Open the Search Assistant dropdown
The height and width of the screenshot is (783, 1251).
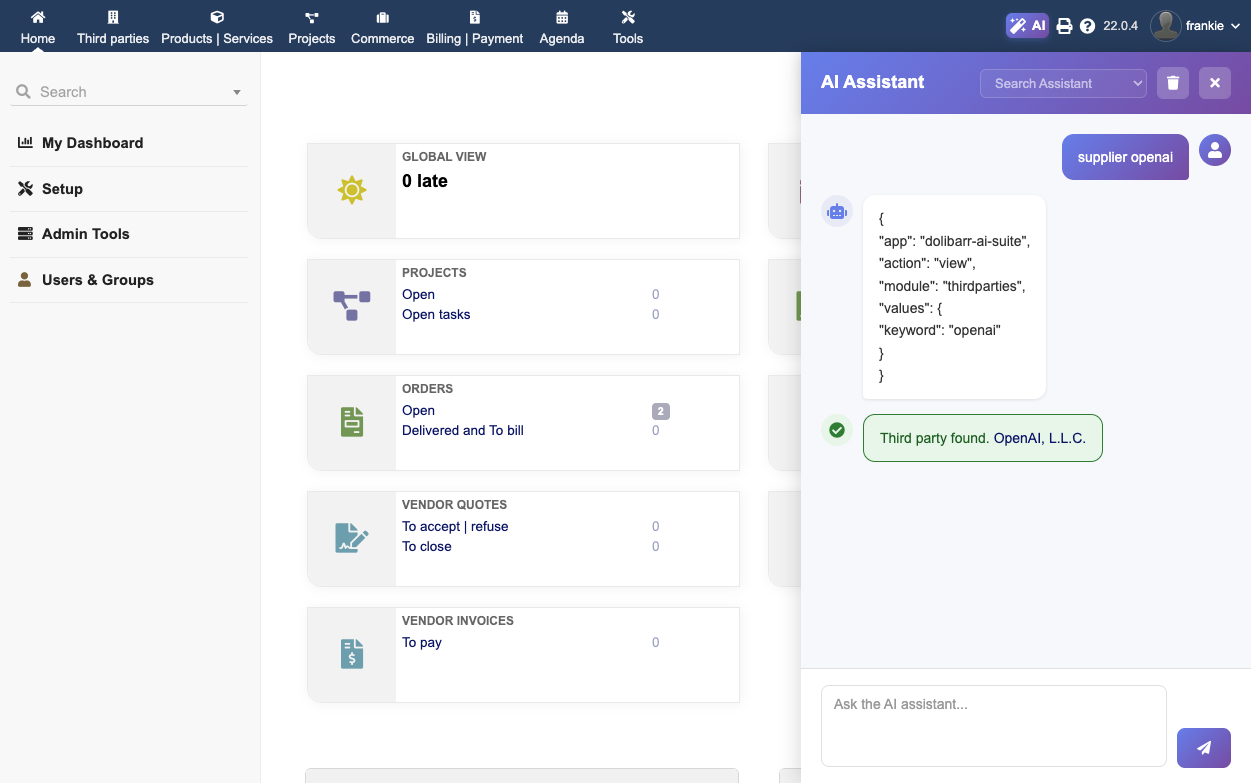(1062, 83)
